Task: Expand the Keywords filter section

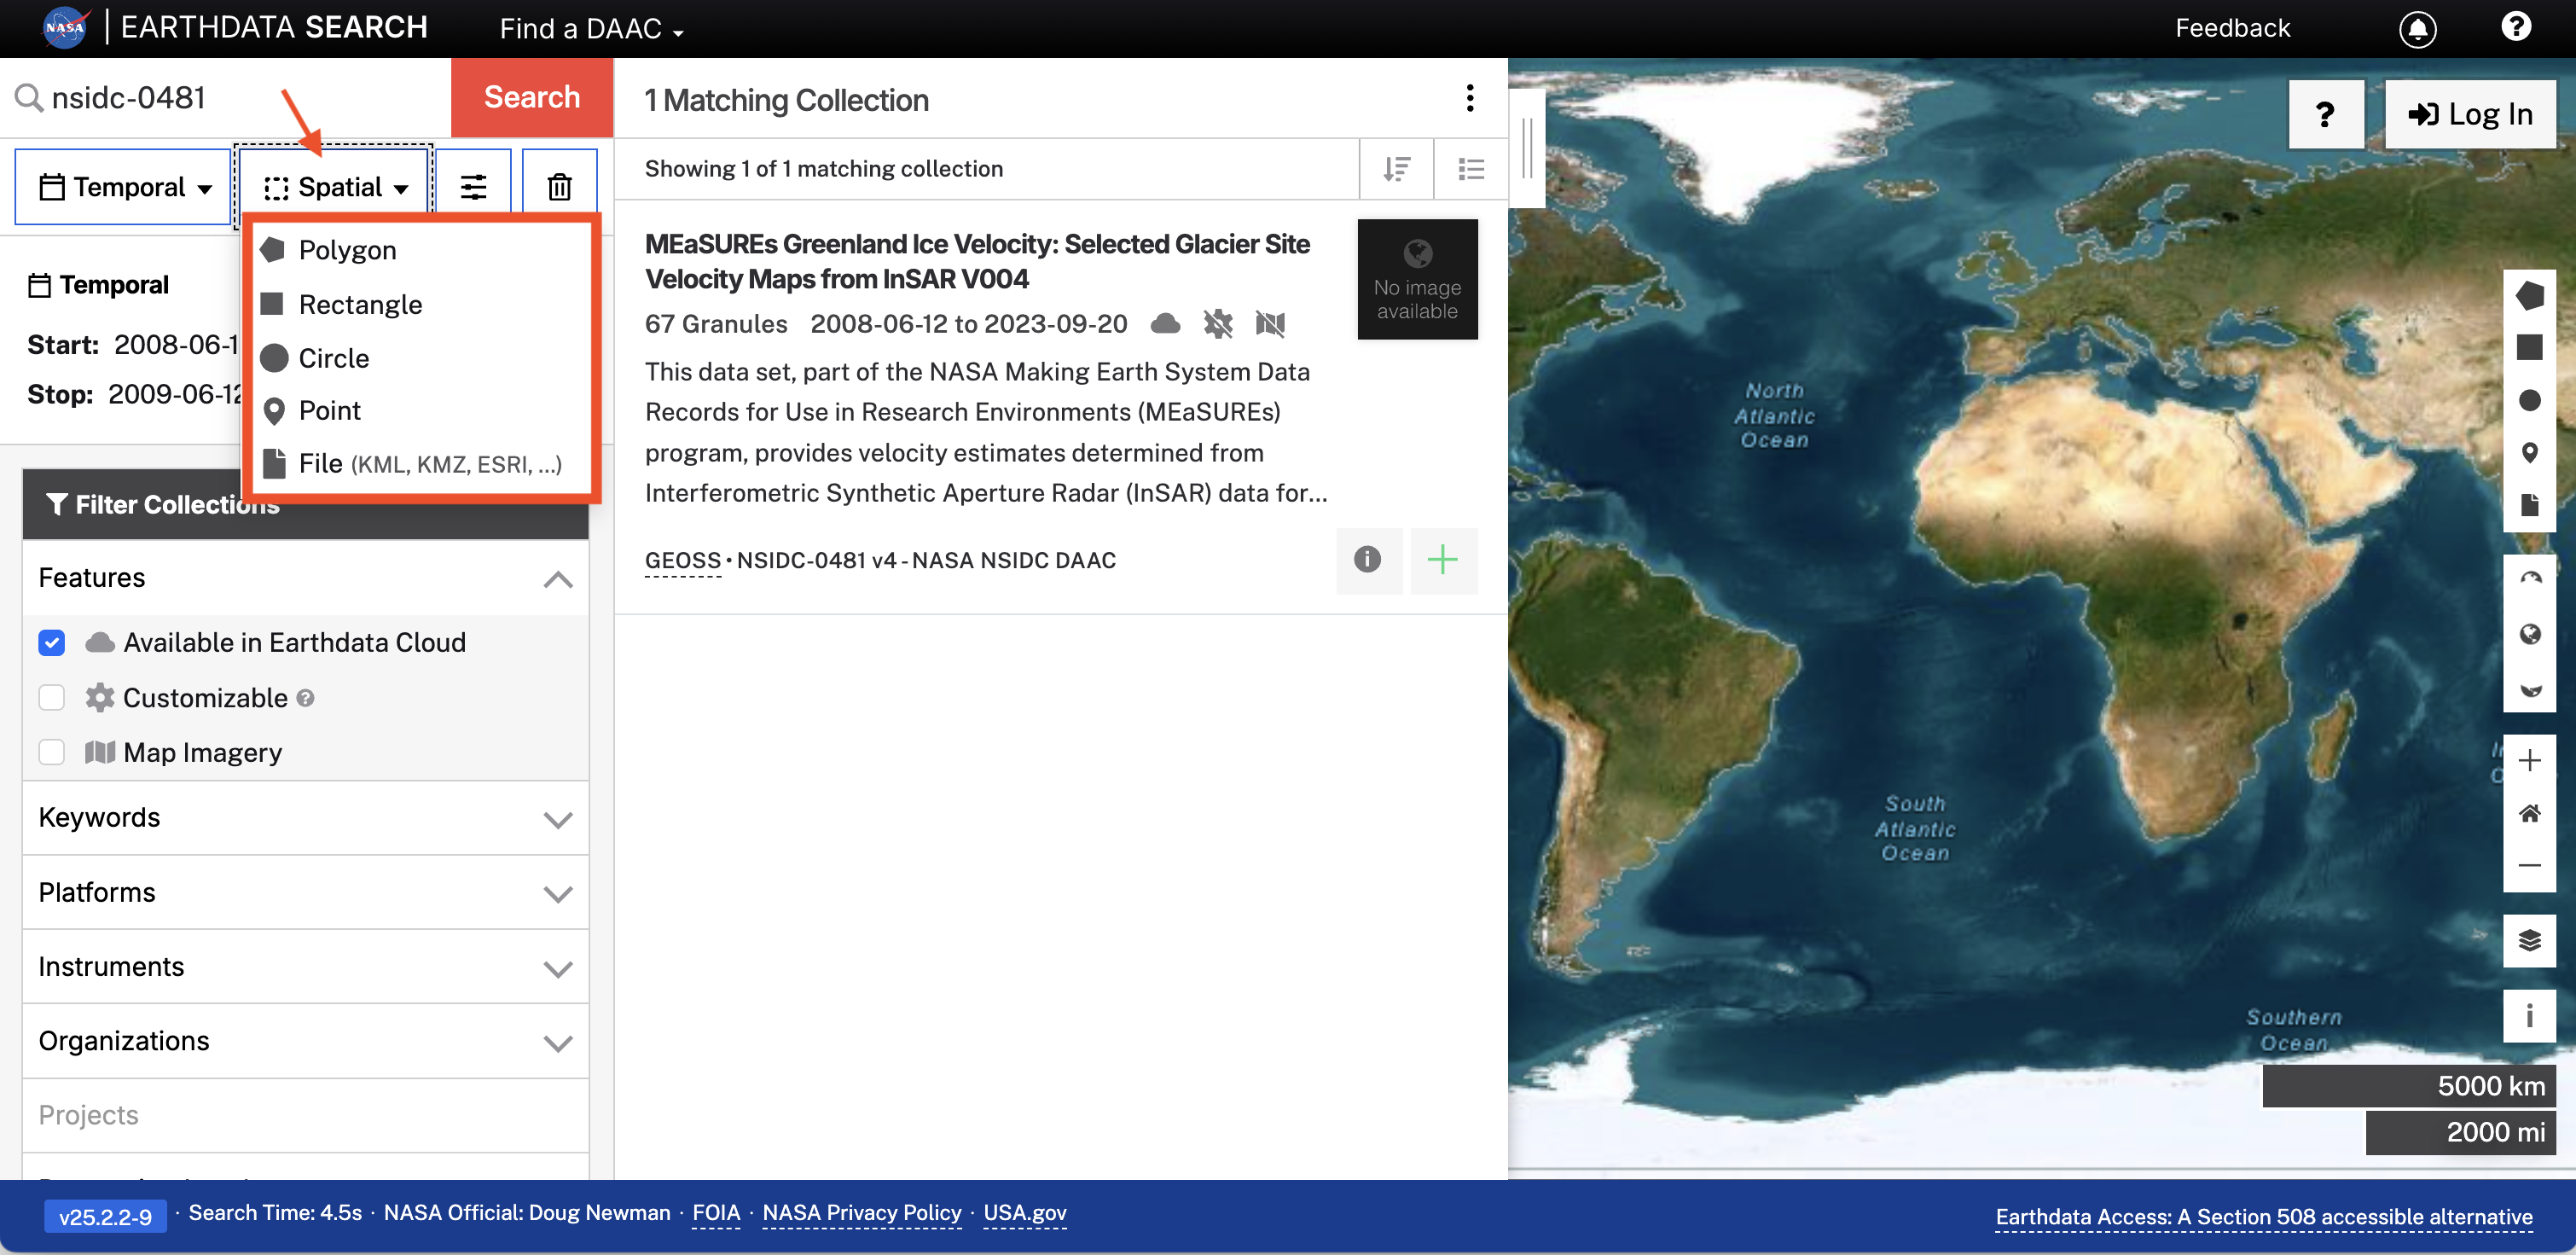Action: (x=305, y=818)
